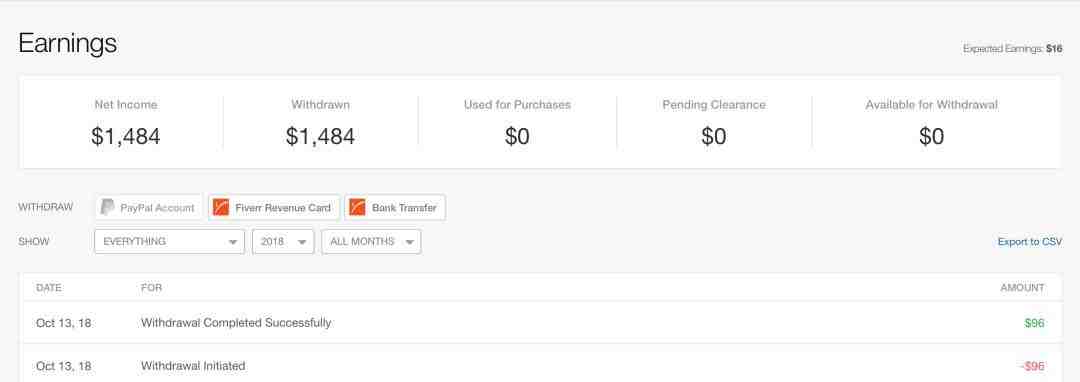The height and width of the screenshot is (382, 1080).
Task: Click the DATE column header
Action: (49, 288)
